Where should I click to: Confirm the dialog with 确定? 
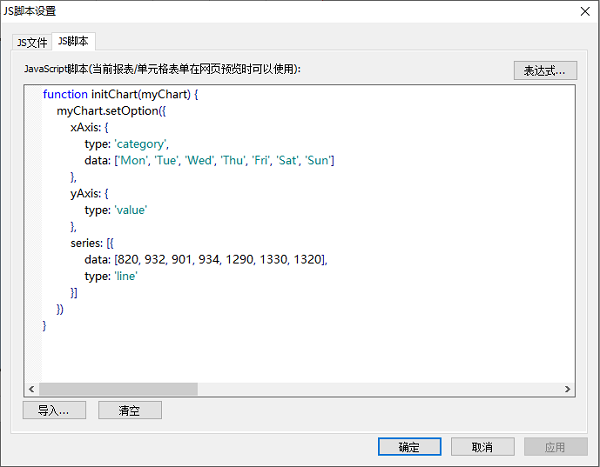[409, 447]
